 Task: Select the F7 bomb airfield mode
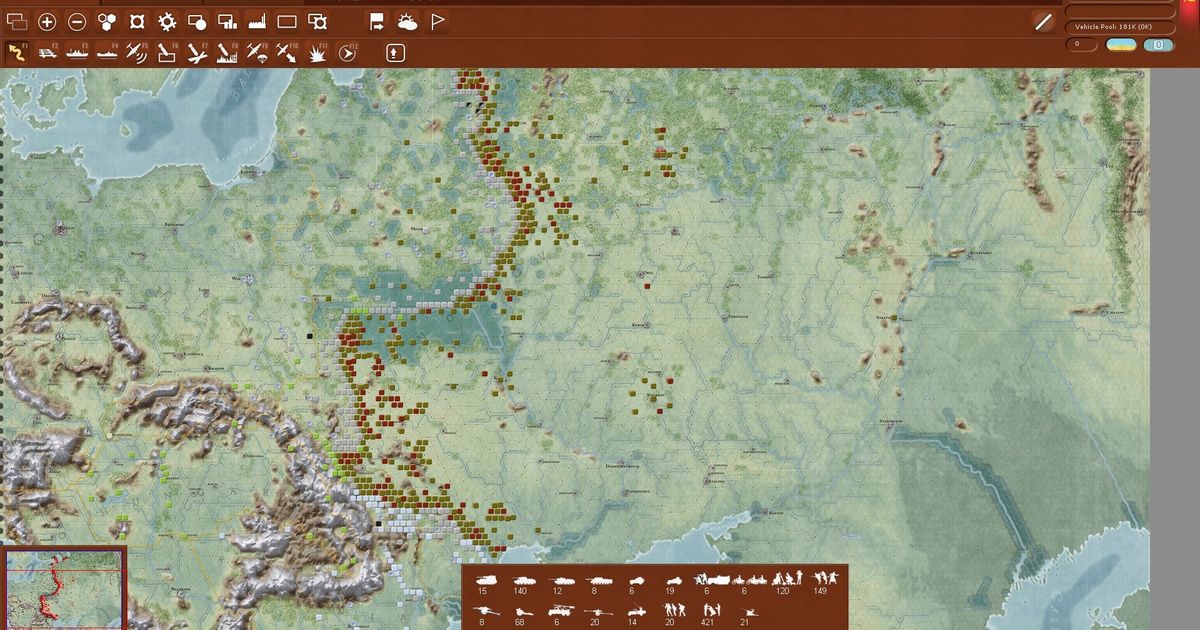pyautogui.click(x=197, y=51)
